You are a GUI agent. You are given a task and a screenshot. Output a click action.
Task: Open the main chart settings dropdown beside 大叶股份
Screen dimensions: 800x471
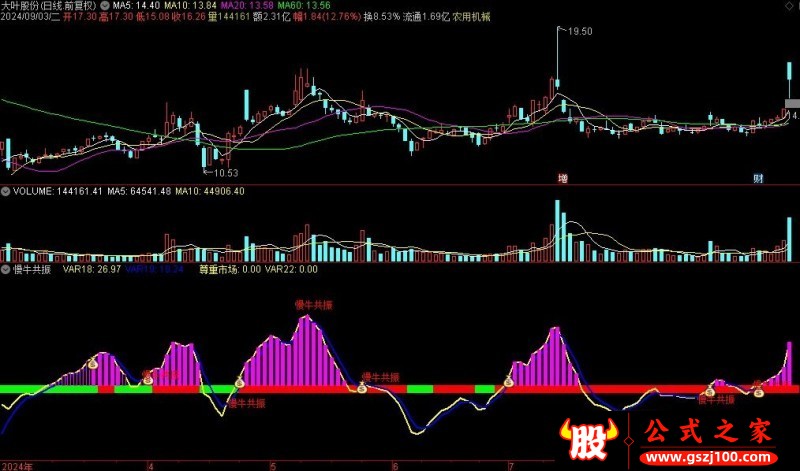[105, 6]
